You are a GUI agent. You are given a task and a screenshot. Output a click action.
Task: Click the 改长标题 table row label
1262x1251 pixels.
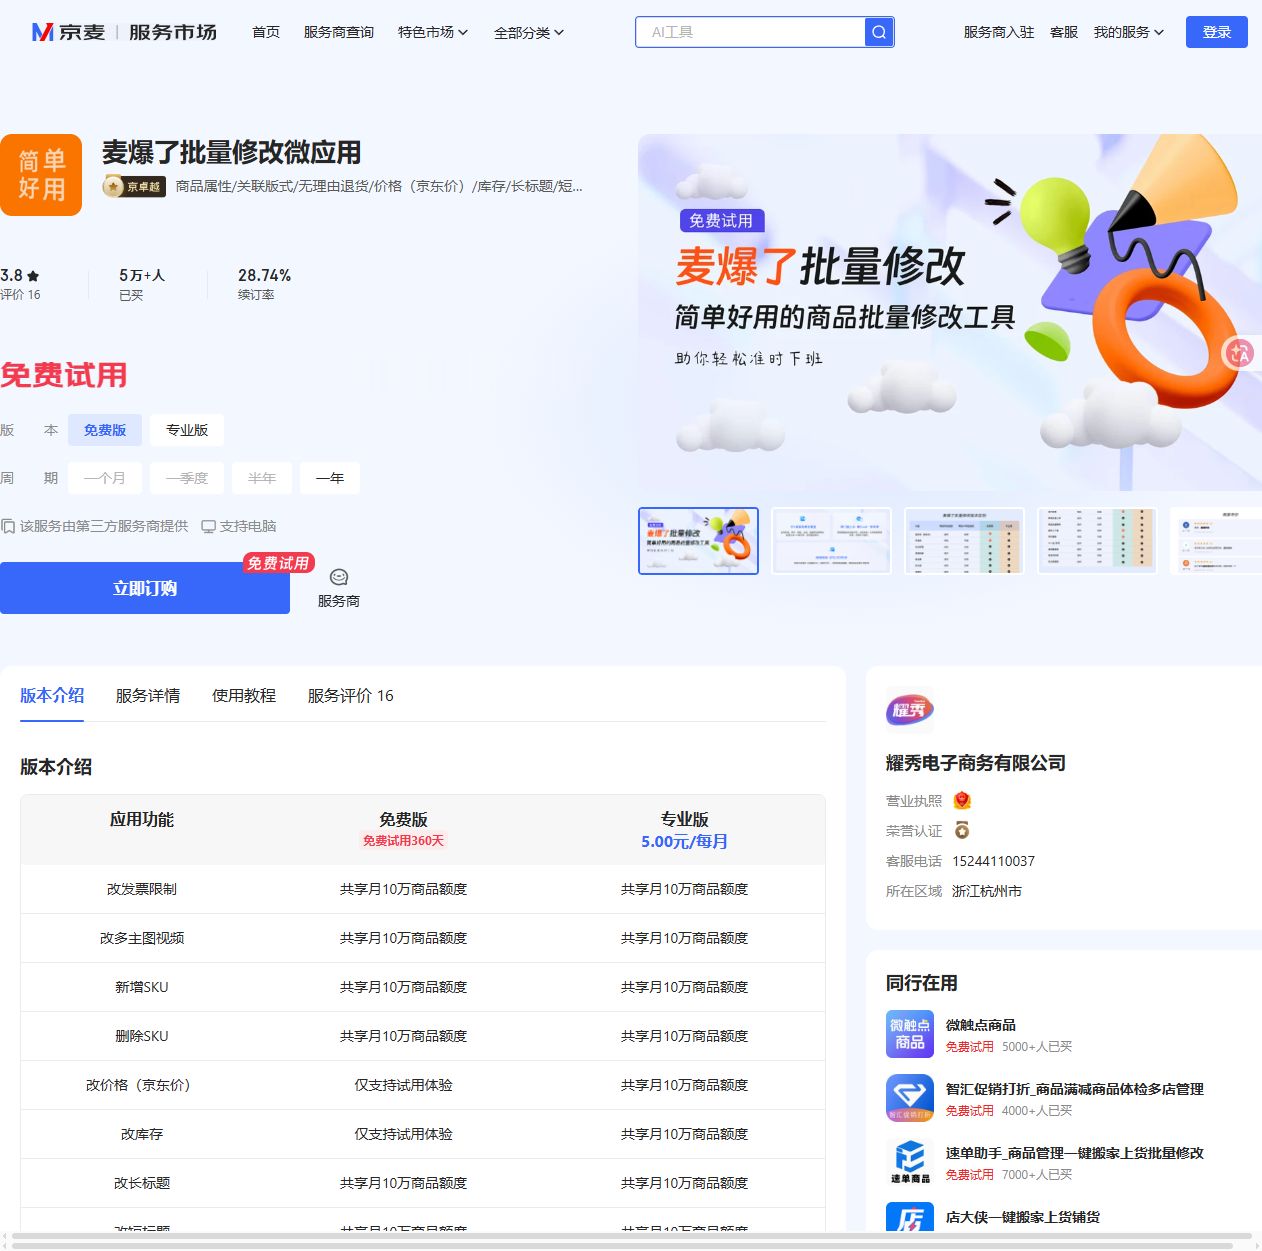142,1183
